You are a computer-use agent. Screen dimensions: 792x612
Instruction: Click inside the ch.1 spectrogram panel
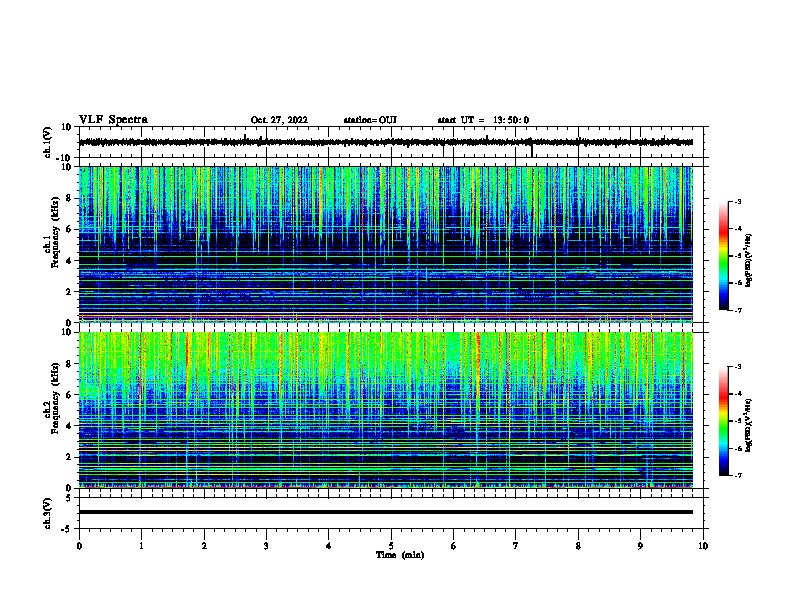point(386,244)
